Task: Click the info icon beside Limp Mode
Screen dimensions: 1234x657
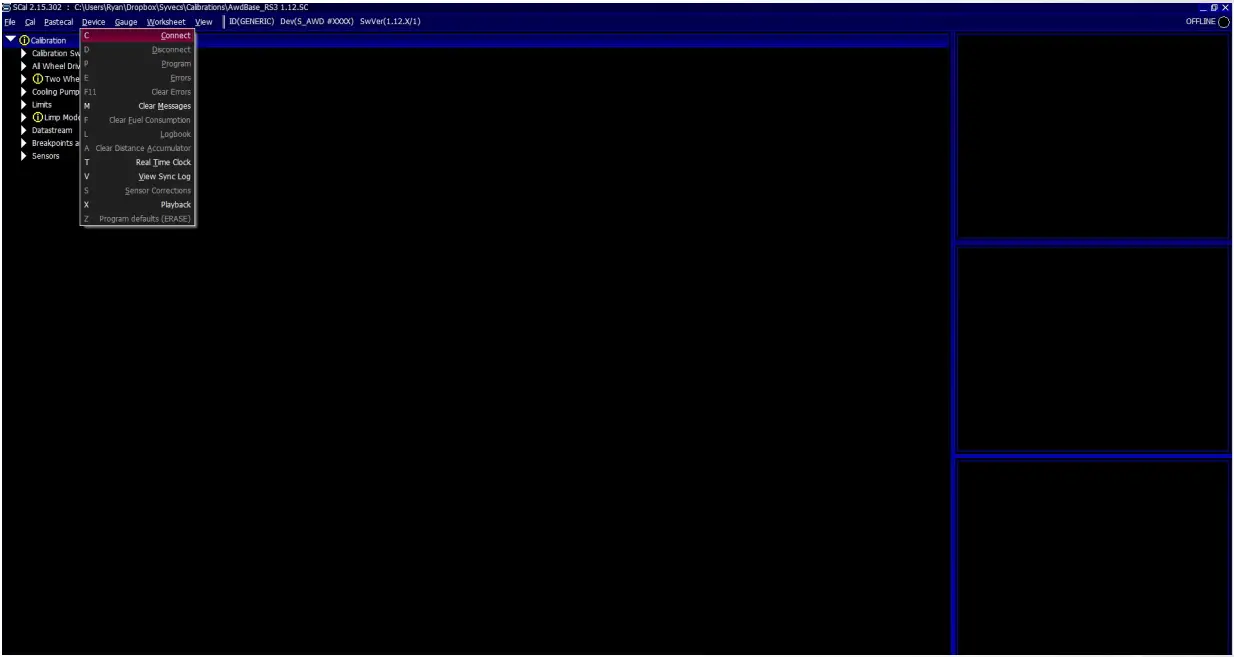Action: (38, 117)
